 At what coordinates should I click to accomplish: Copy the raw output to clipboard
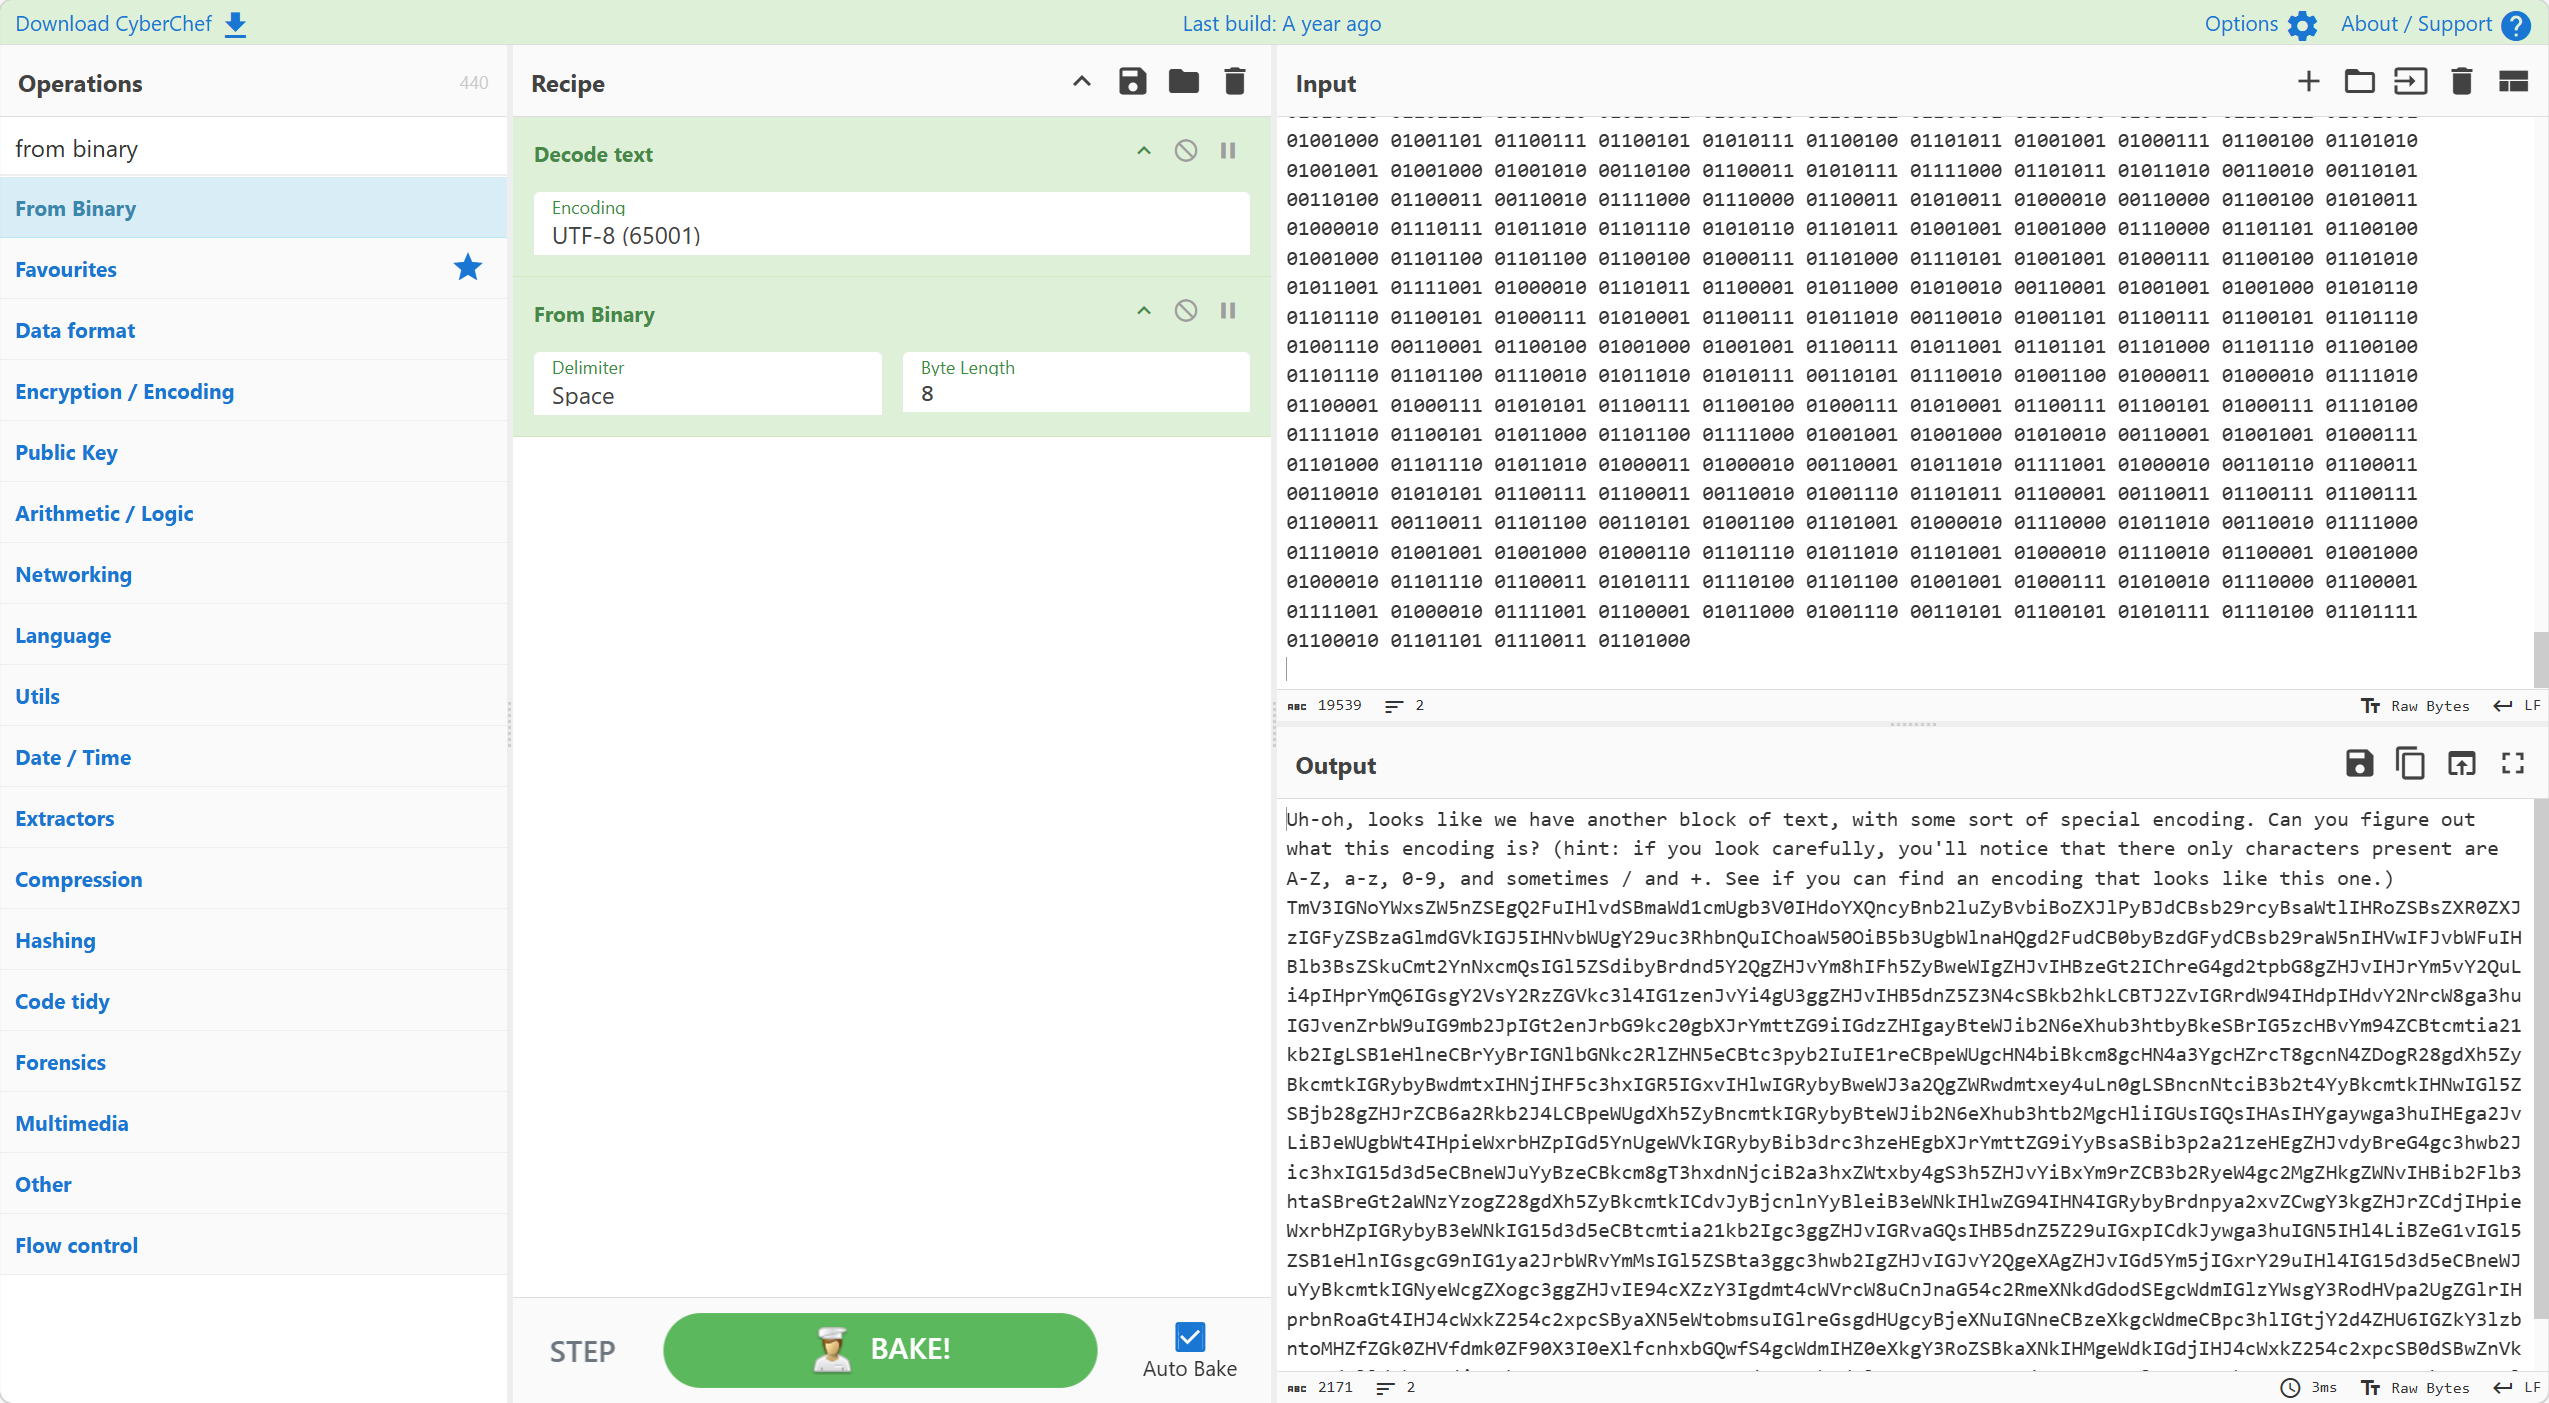point(2410,764)
